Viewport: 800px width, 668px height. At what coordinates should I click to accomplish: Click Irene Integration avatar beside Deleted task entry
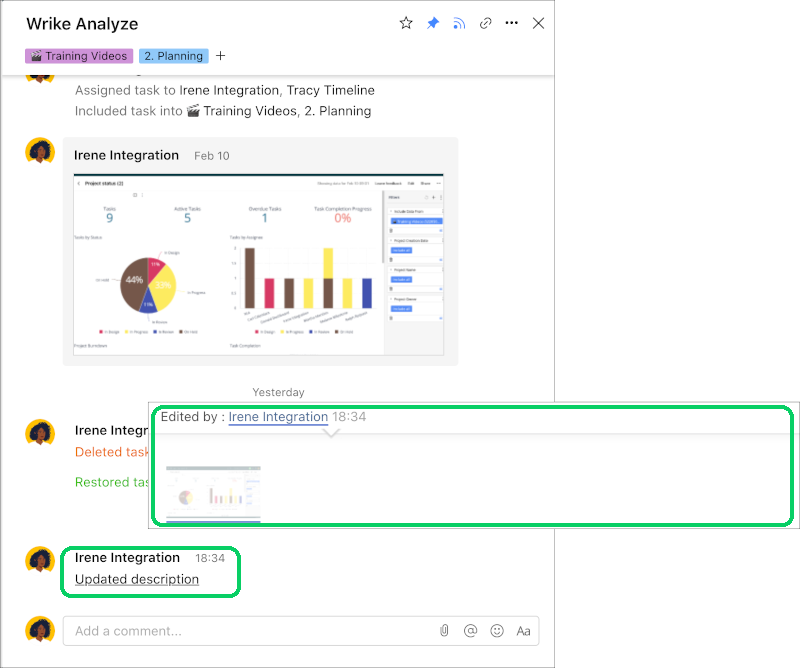point(40,433)
